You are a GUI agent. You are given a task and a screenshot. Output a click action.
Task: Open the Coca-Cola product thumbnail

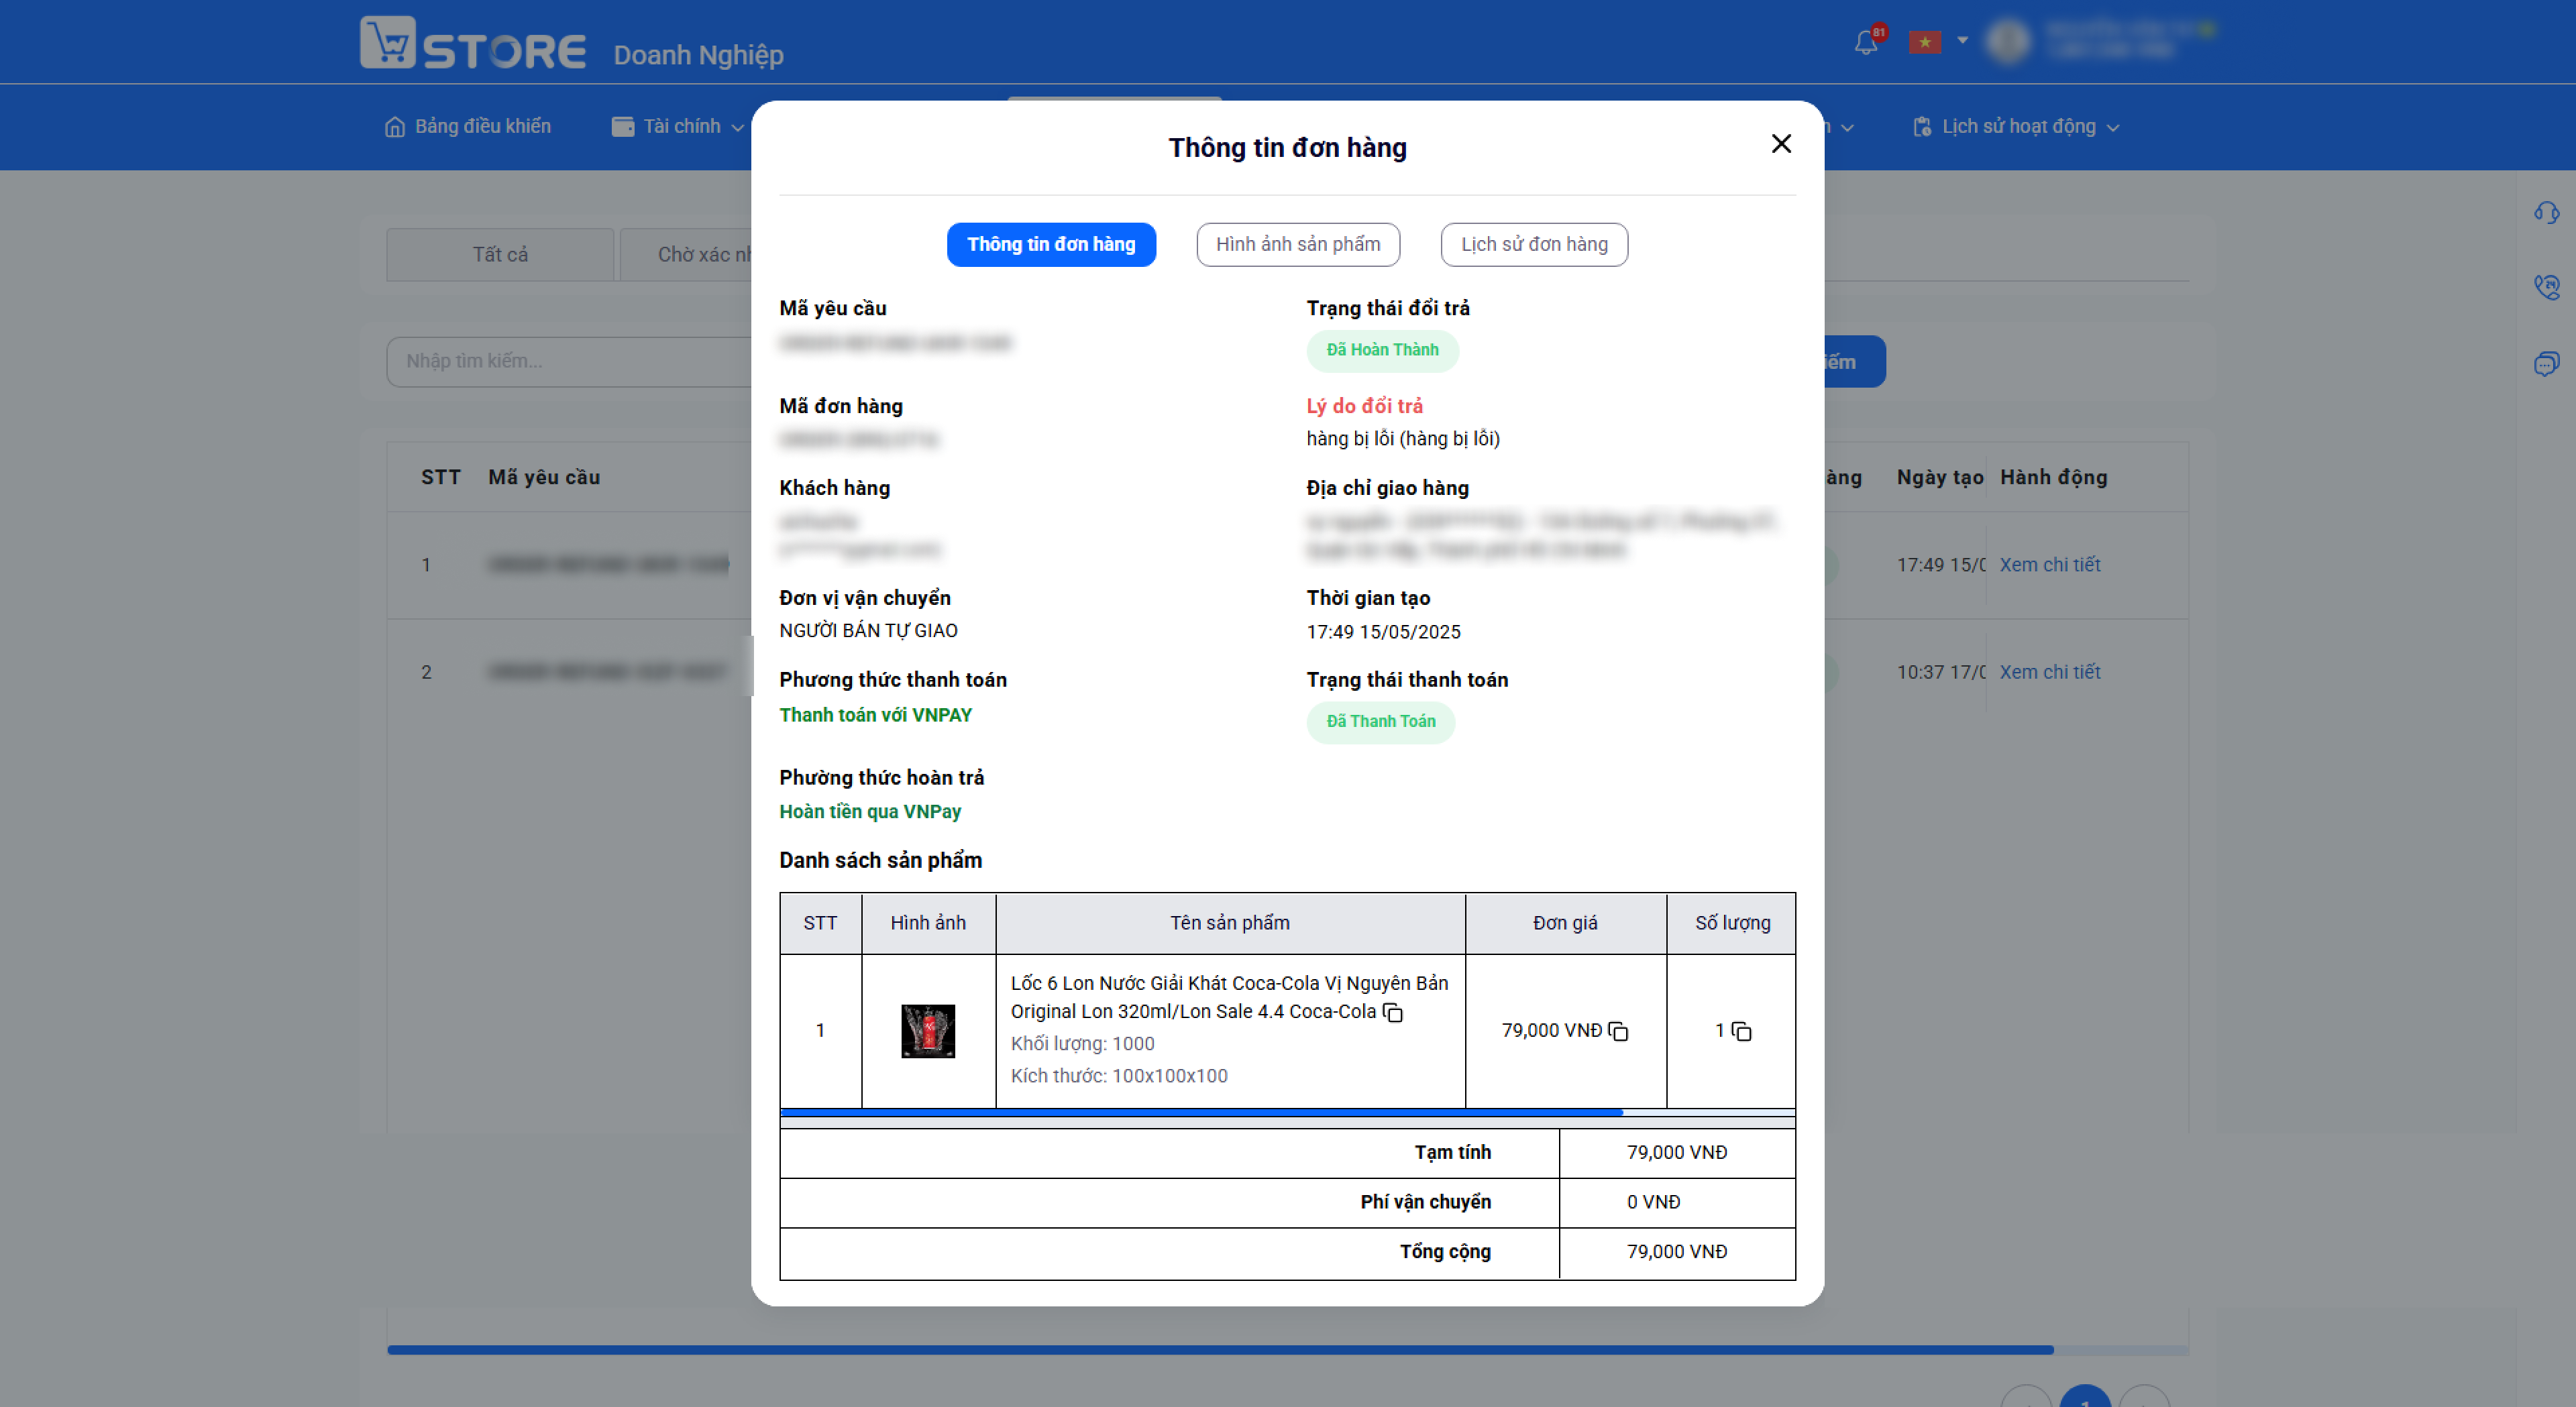928,1031
